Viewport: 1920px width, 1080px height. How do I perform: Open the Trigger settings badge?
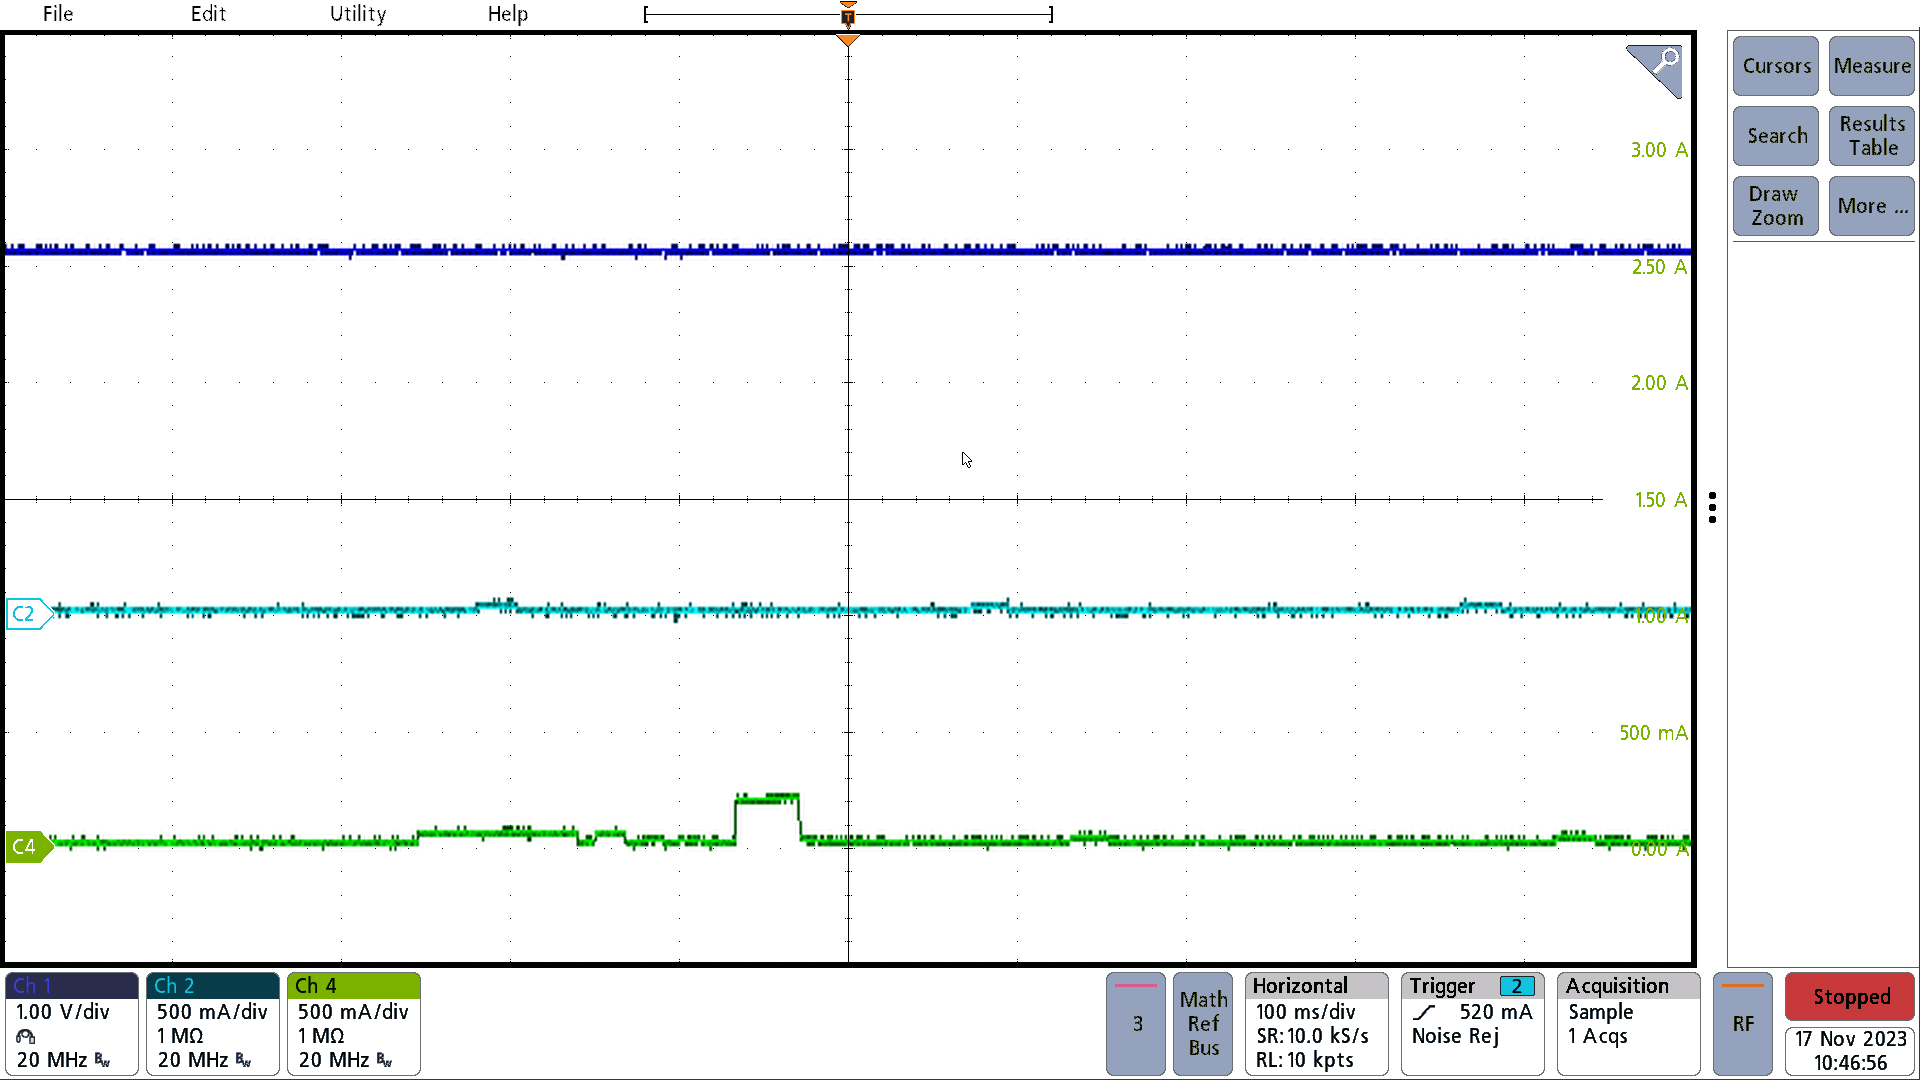click(x=1473, y=1024)
